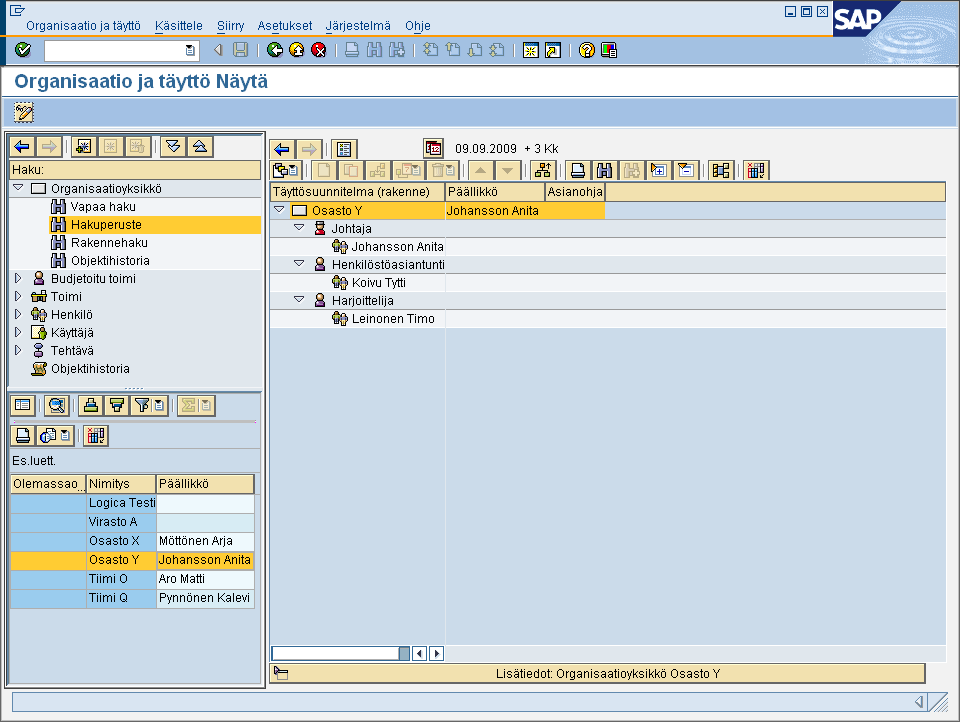Screen dimensions: 960x722
Task: Expand the Budjetoitu toimi node
Action: pos(18,278)
